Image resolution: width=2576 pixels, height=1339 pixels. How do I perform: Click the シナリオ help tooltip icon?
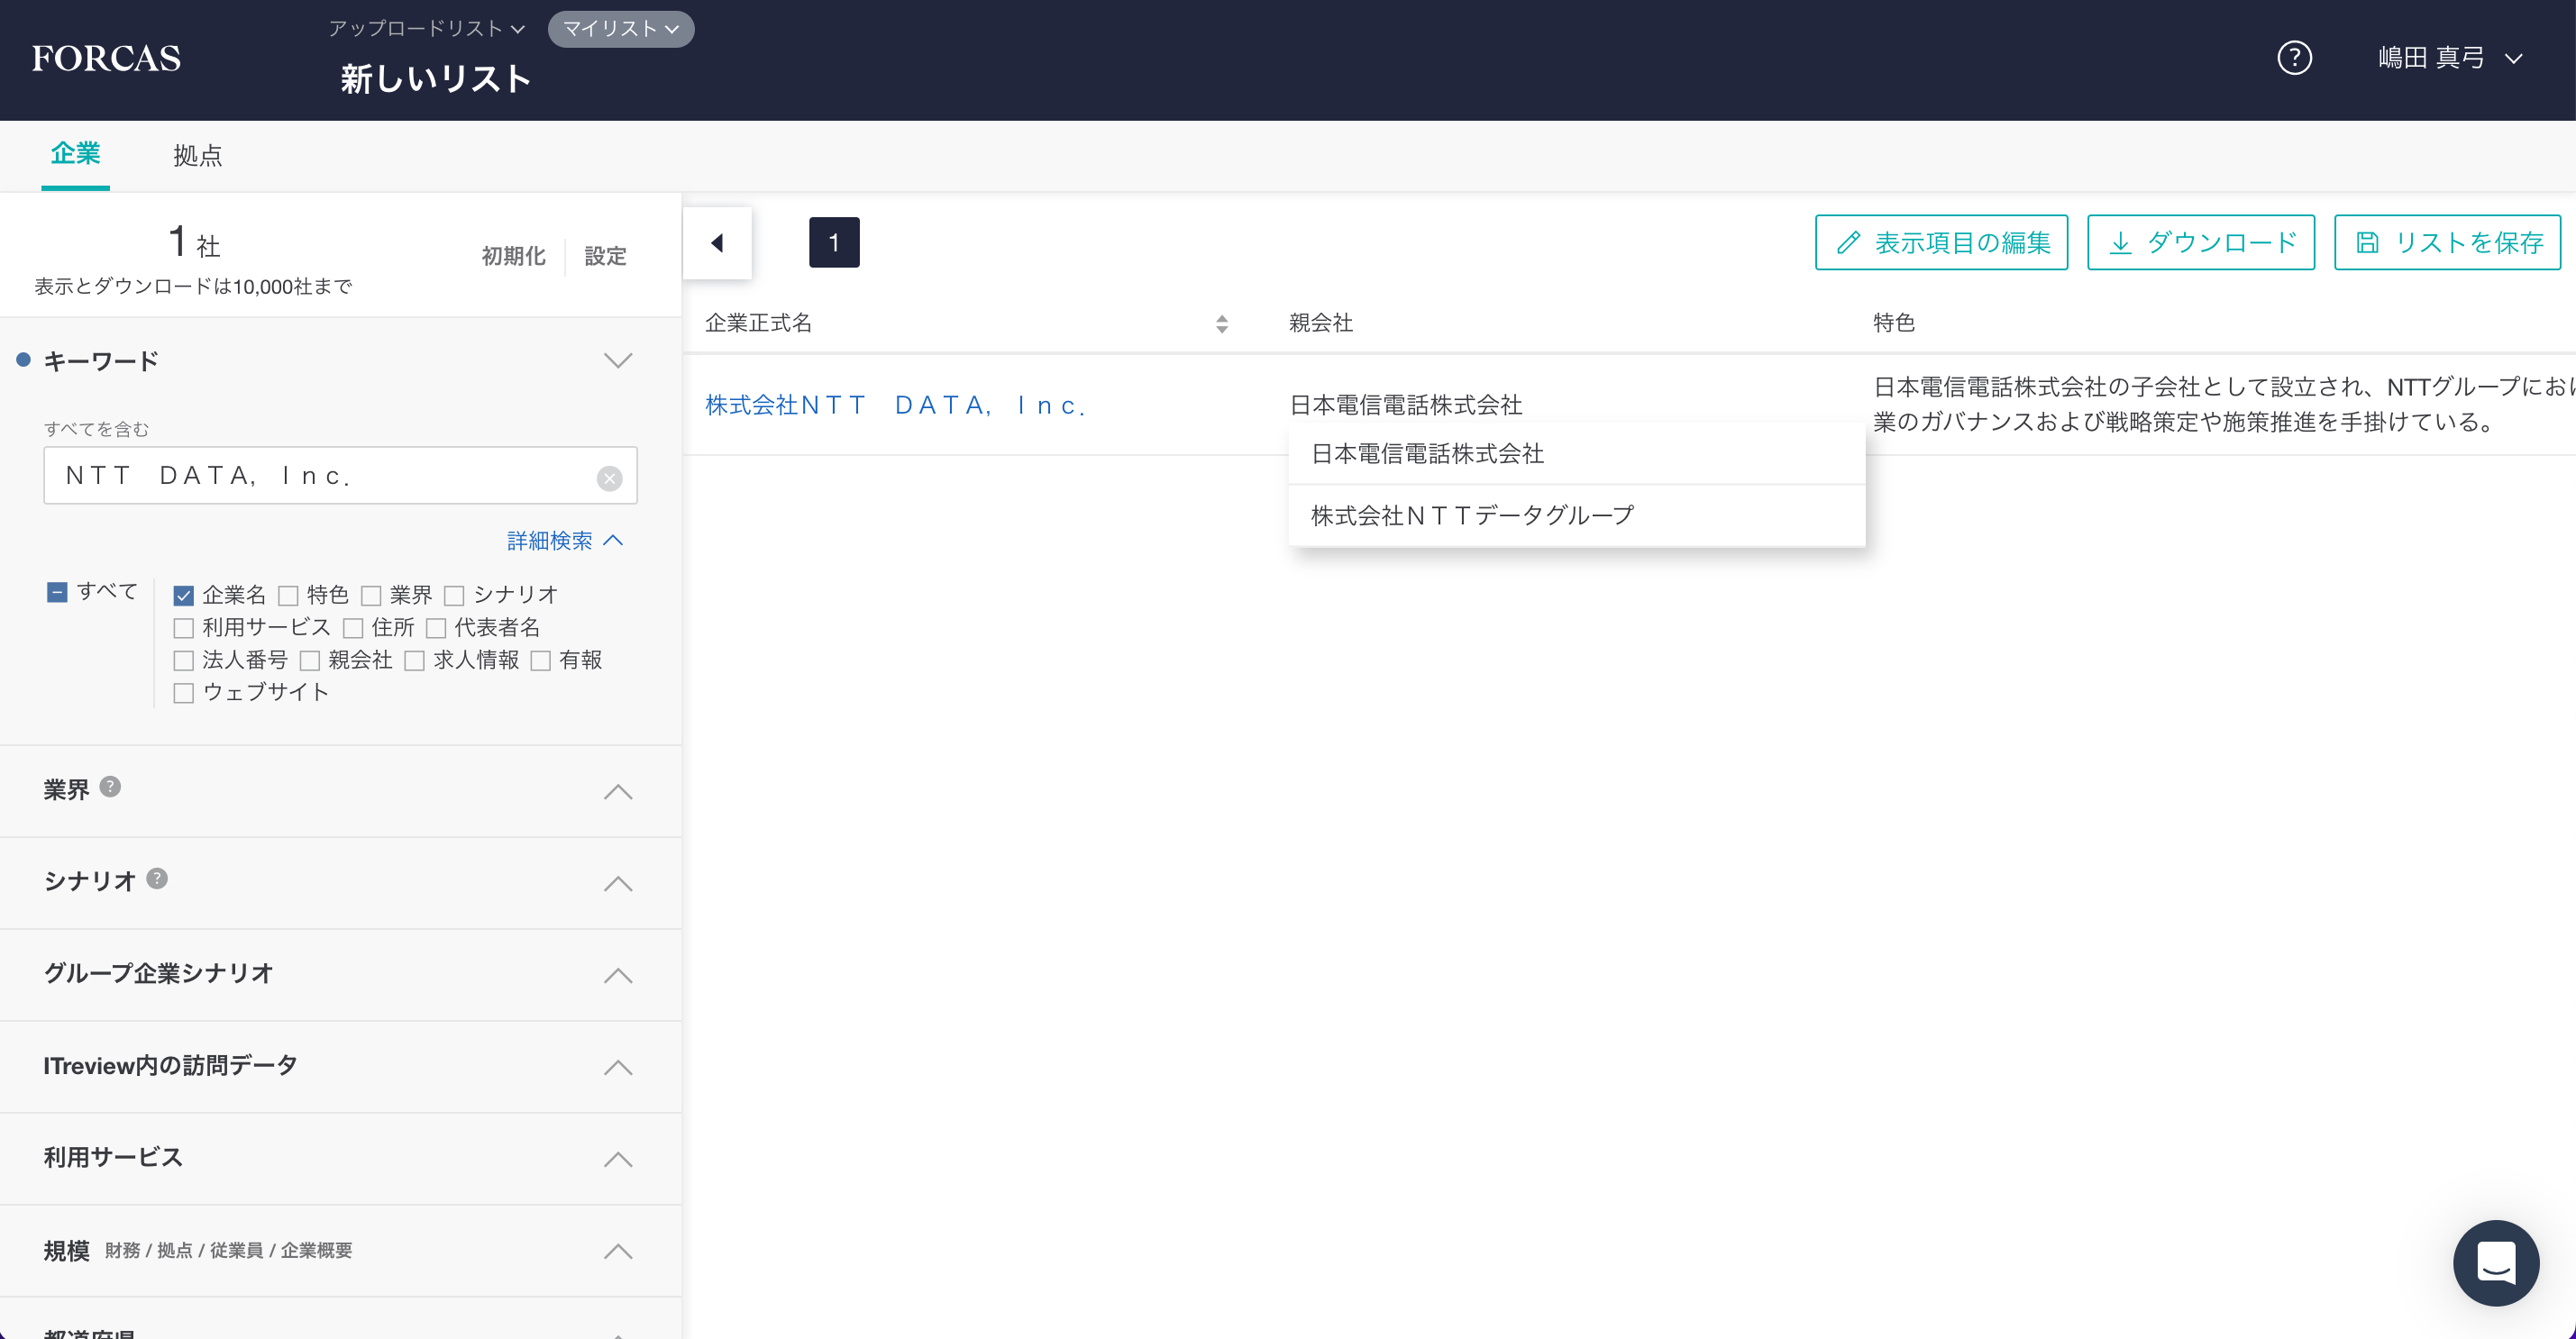(157, 878)
